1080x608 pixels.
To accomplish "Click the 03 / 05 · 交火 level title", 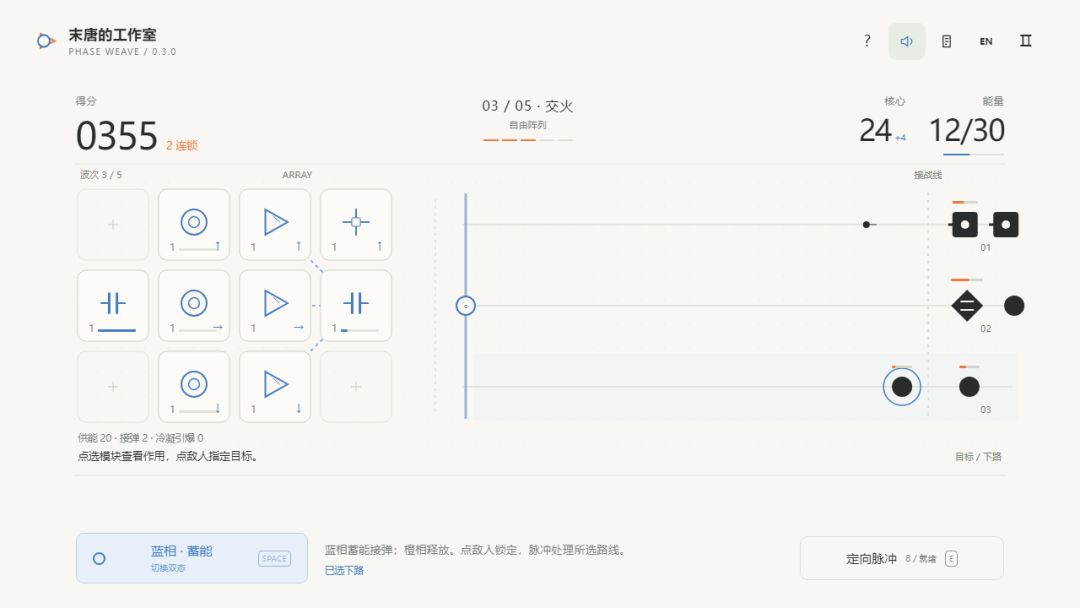I will pyautogui.click(x=528, y=106).
